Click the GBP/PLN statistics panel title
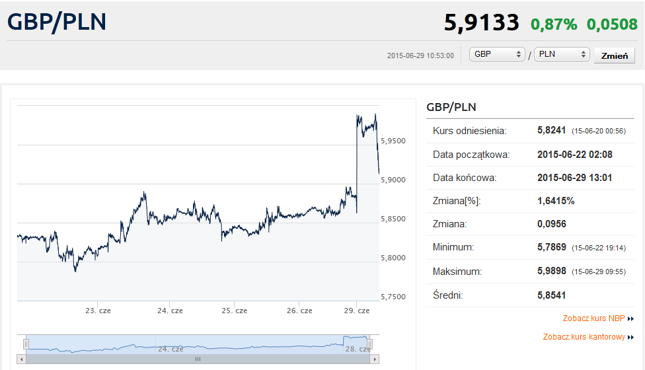 (451, 107)
